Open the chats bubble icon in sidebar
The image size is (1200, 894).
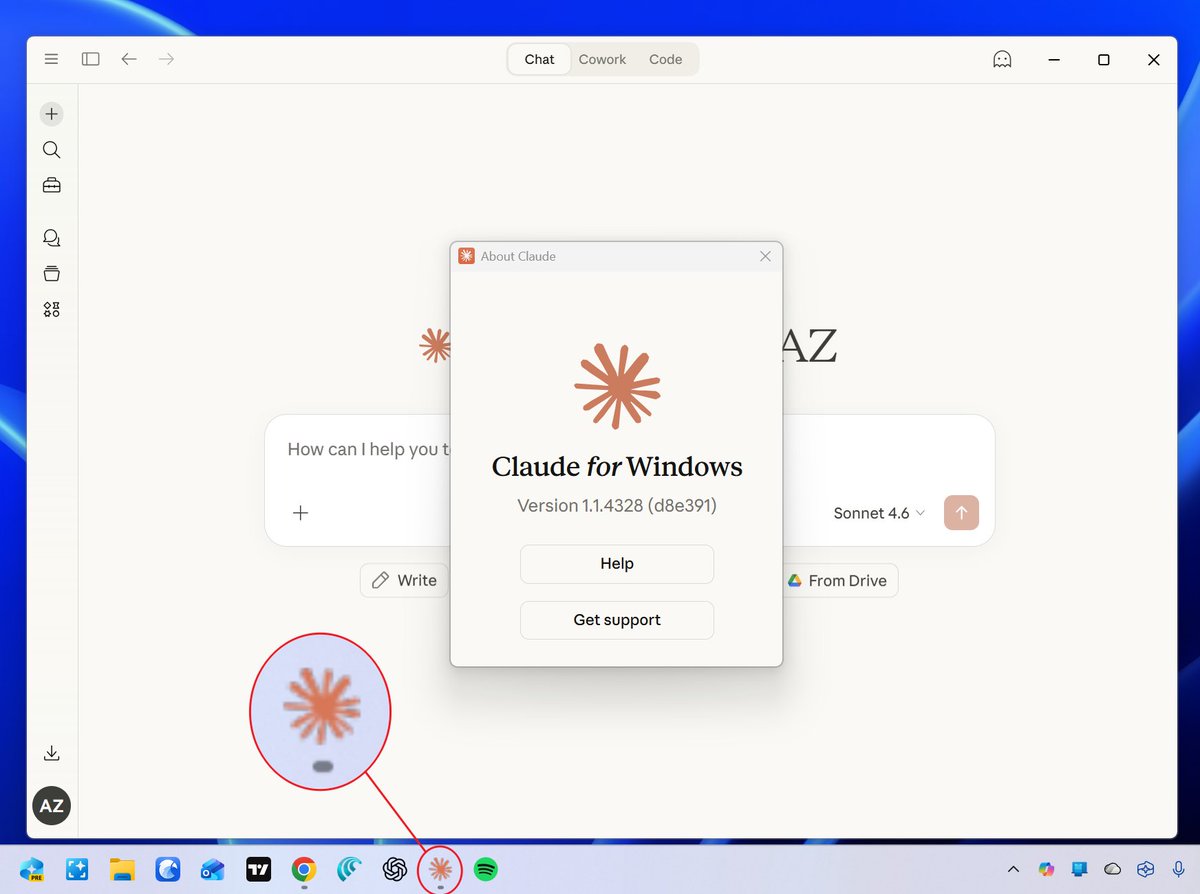pos(52,238)
